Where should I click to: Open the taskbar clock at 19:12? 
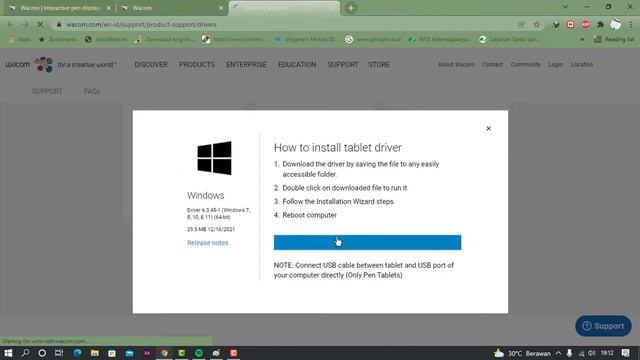point(607,353)
